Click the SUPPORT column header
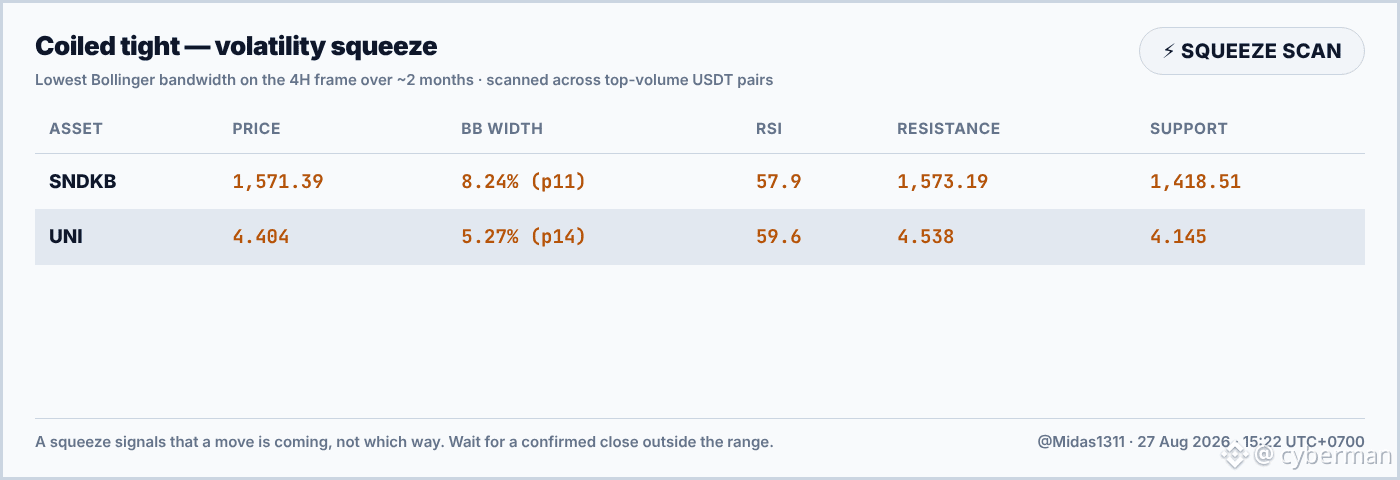 click(1188, 129)
